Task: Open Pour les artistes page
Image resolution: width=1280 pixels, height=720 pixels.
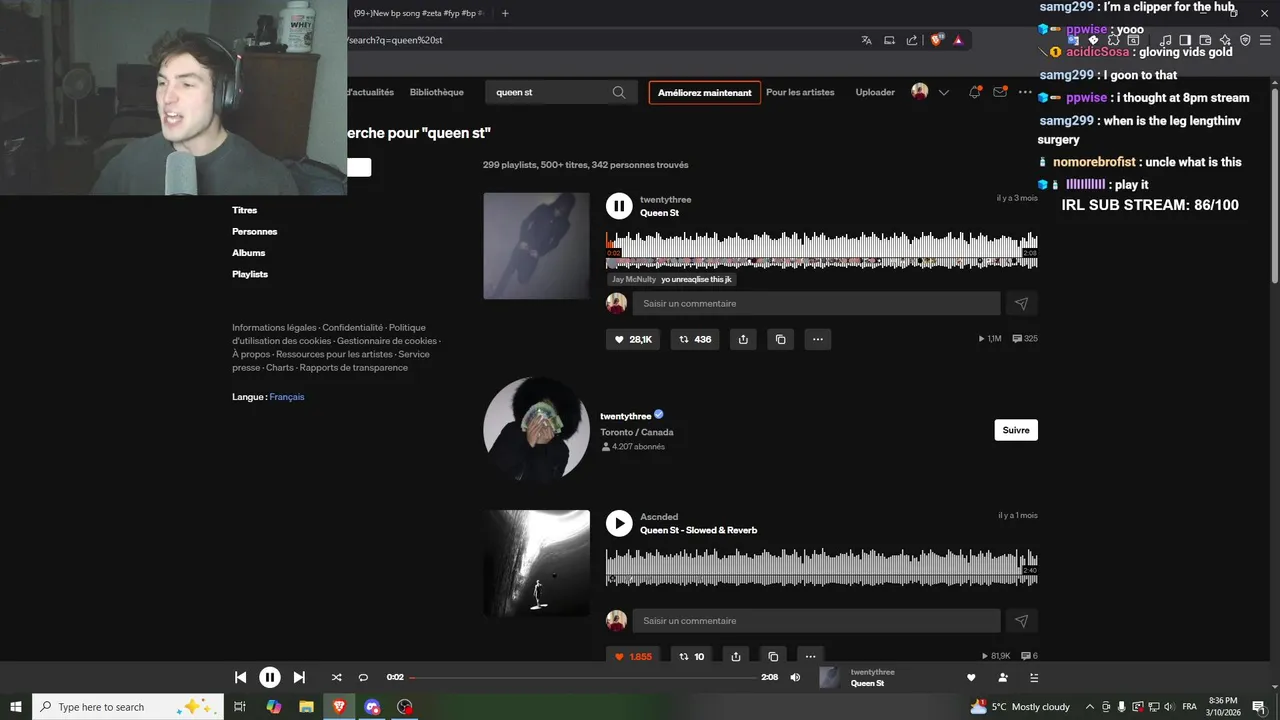Action: (800, 92)
